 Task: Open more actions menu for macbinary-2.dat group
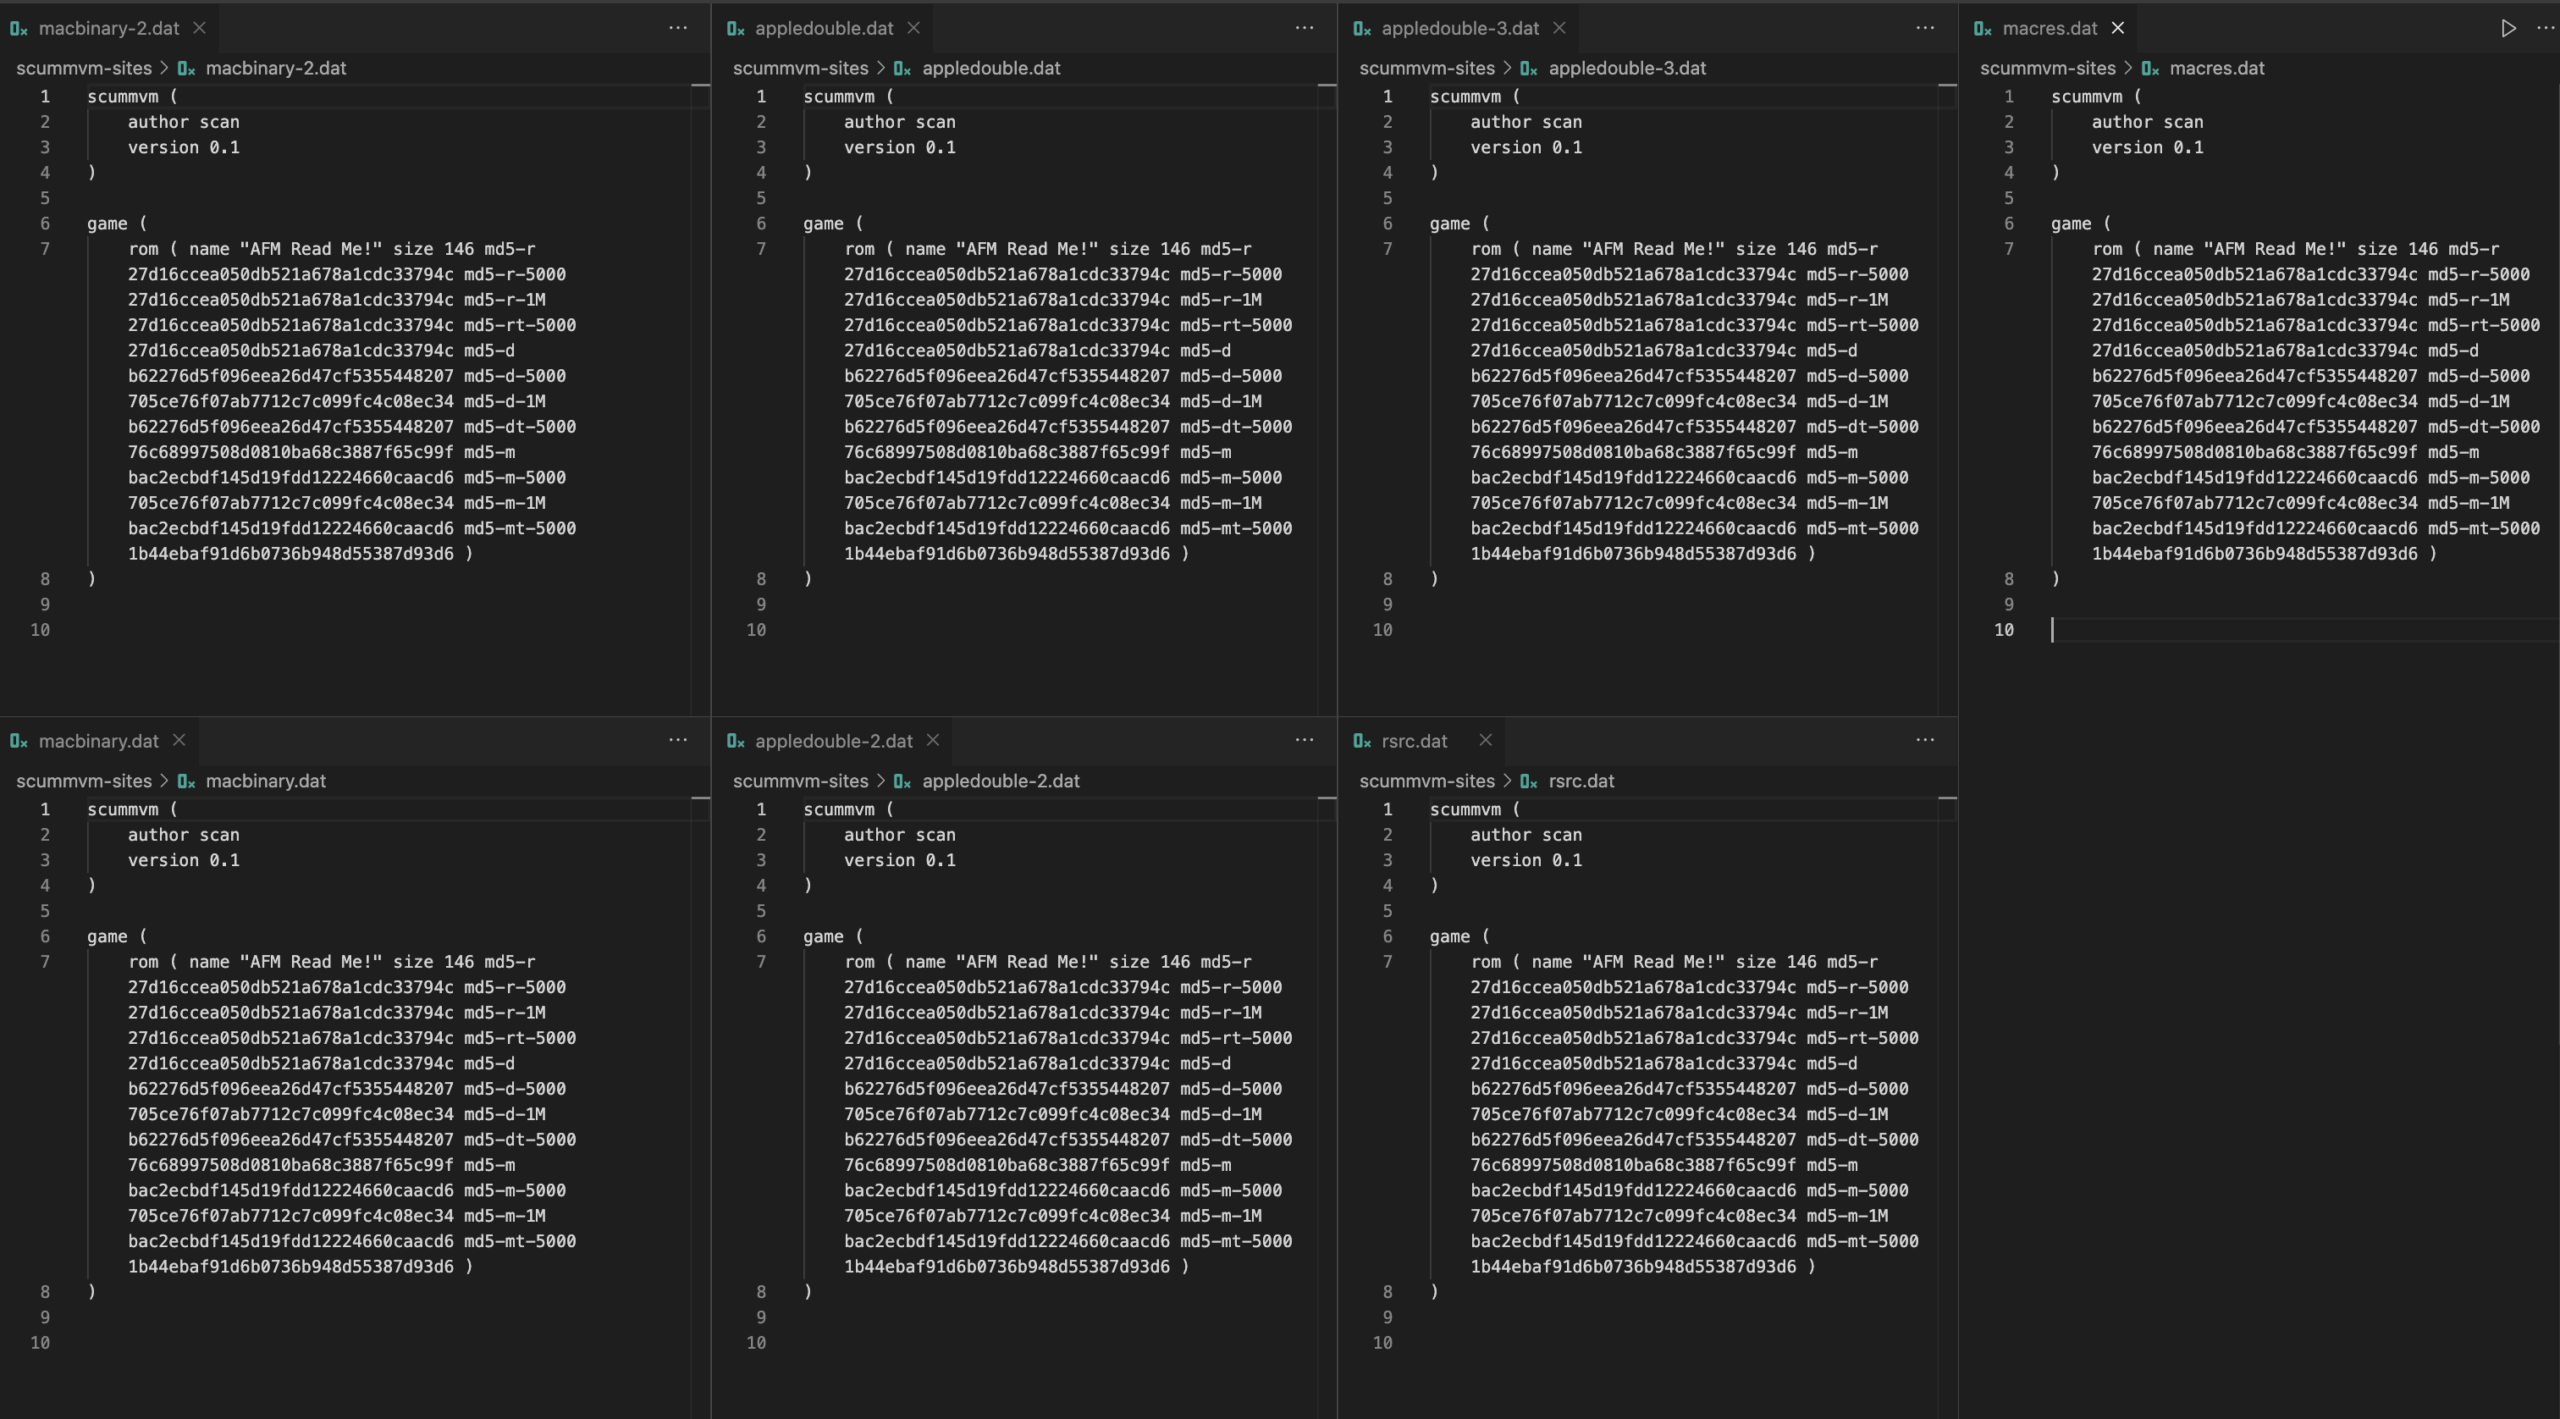point(678,28)
